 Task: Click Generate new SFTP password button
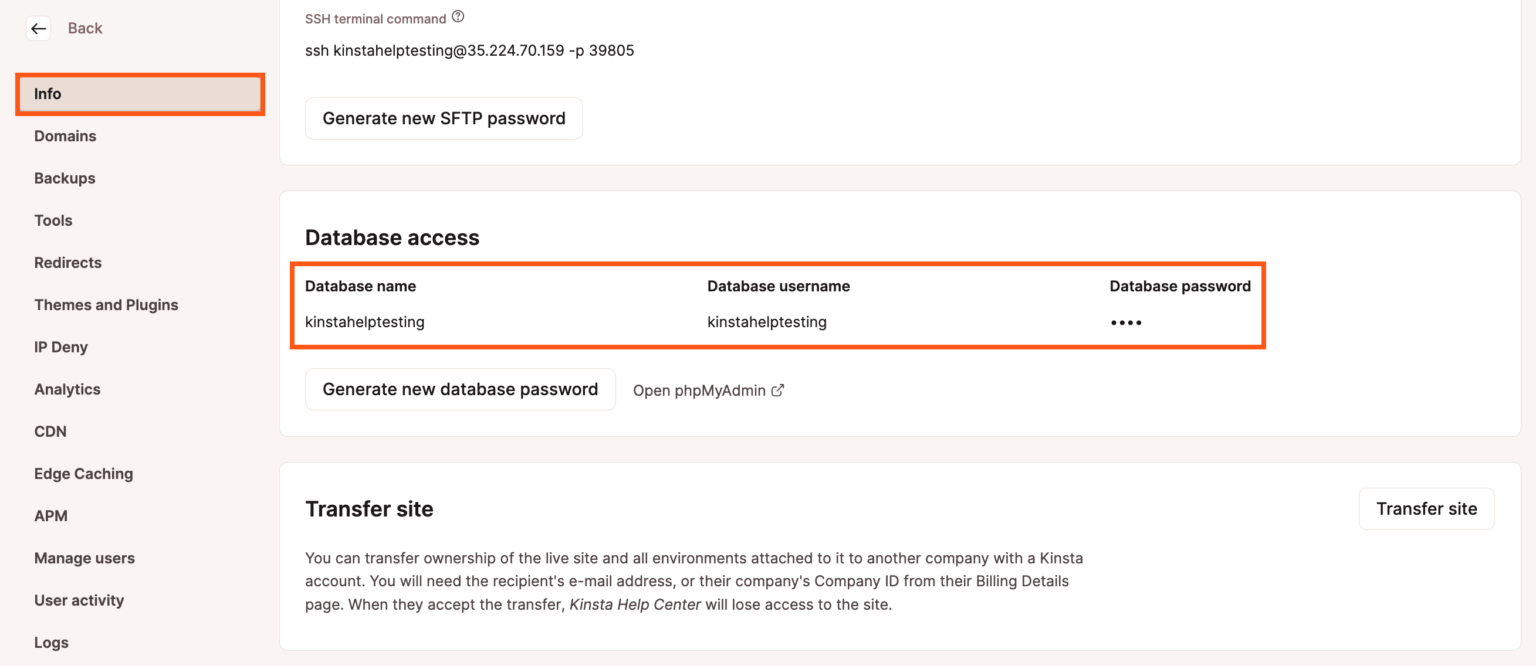[x=444, y=118]
